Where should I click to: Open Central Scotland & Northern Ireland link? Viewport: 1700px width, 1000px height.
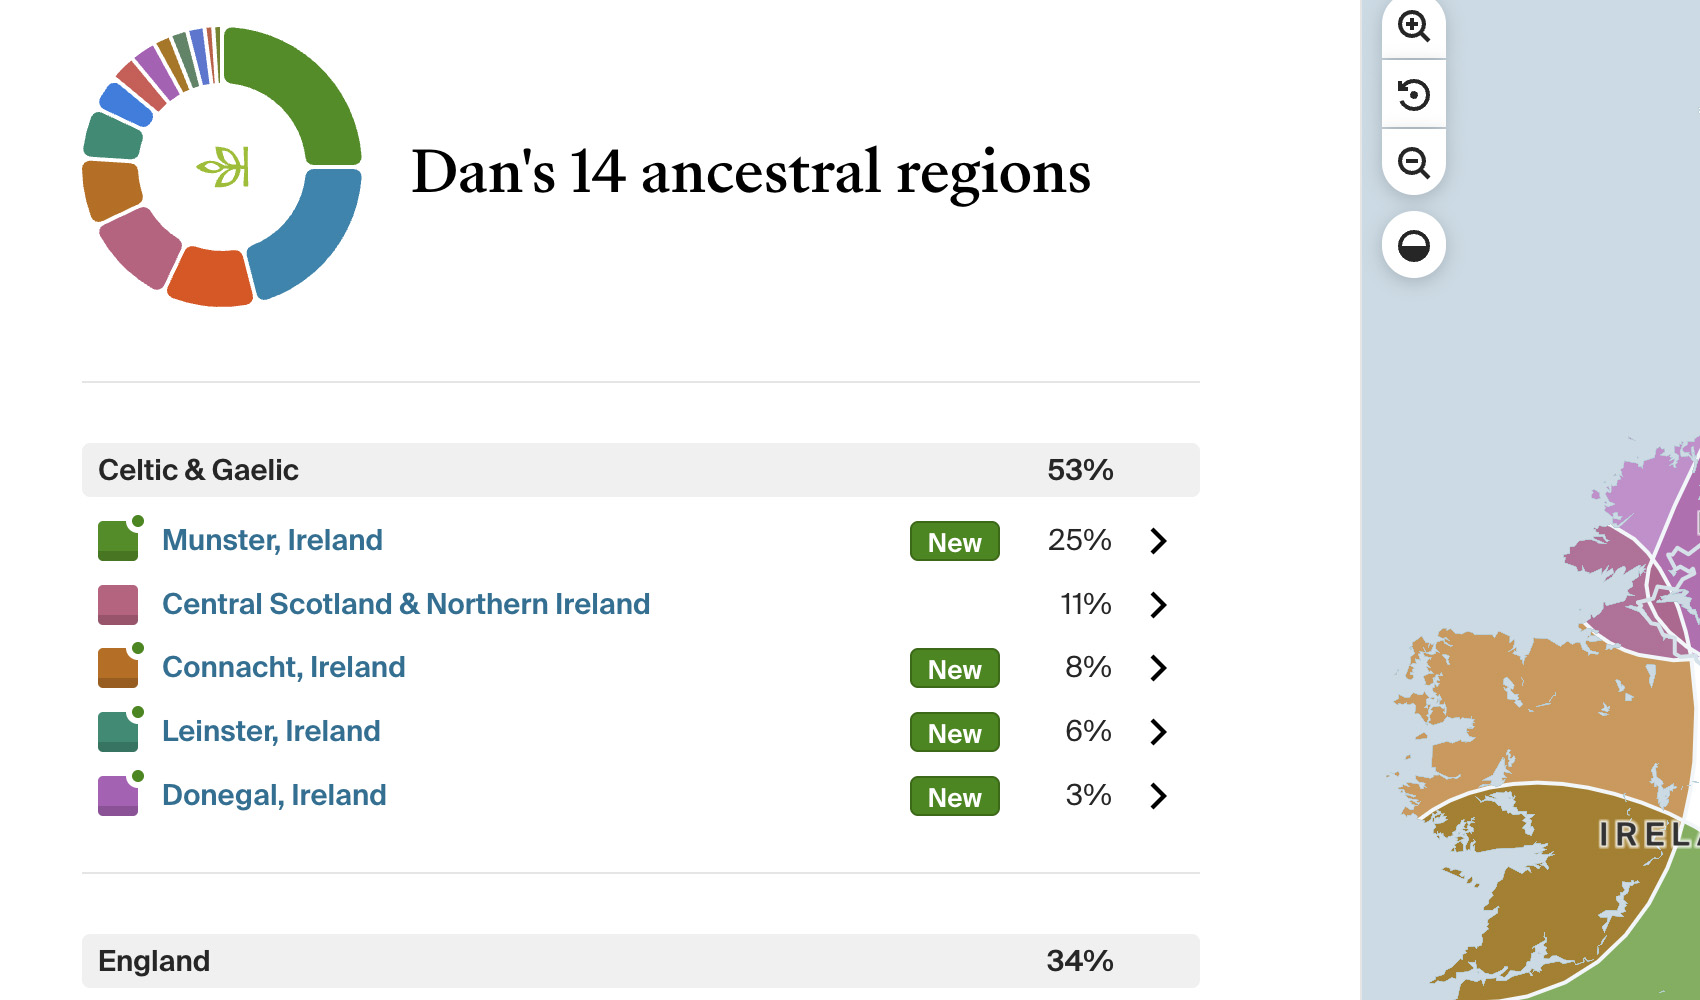(x=406, y=604)
